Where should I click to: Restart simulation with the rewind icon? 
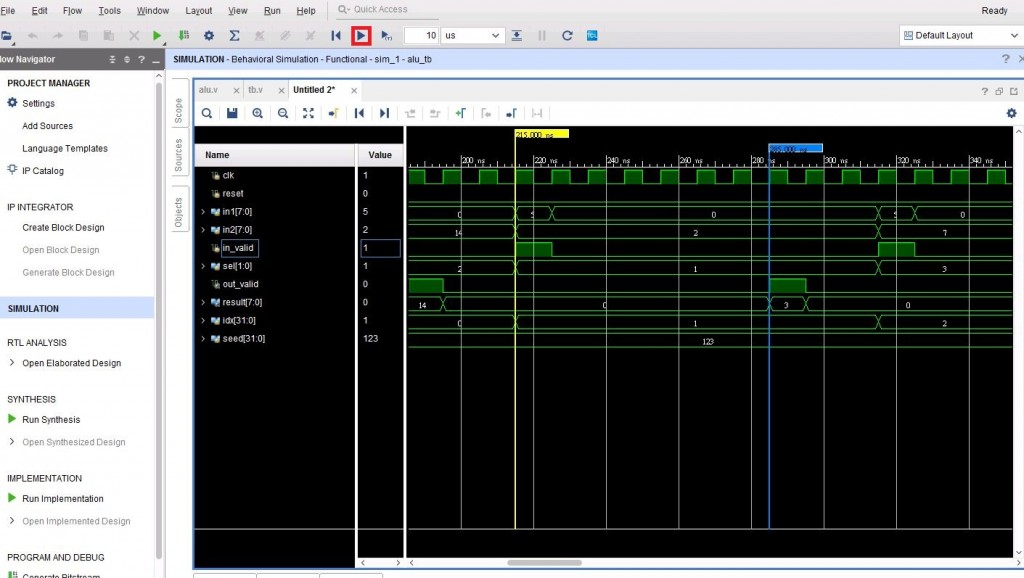[336, 35]
